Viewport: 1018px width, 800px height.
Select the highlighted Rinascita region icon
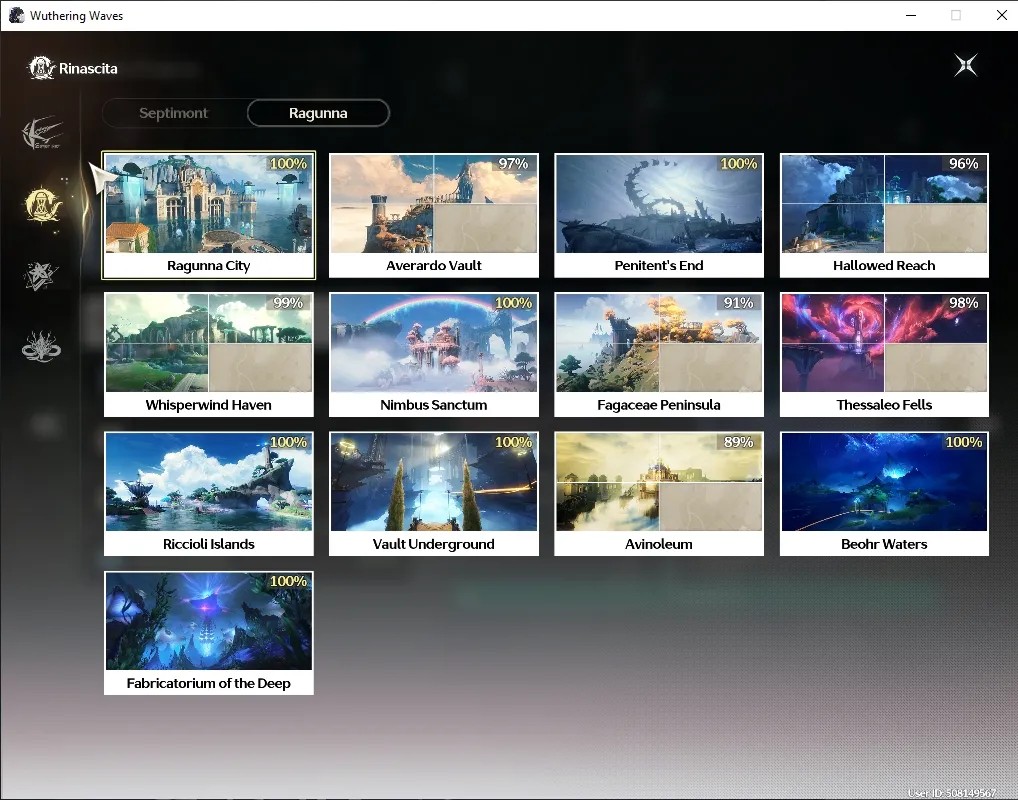42,205
